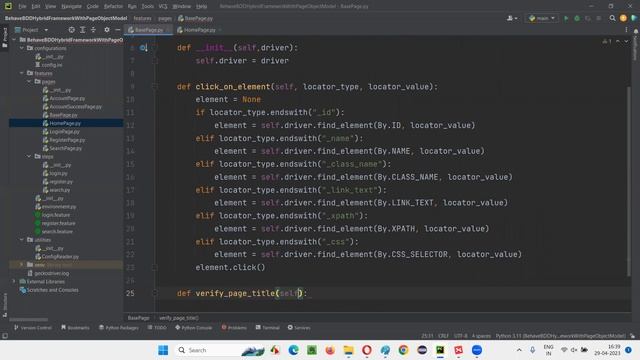This screenshot has height=360, width=640.
Task: Open editor tabs more options icon
Action: click(627, 30)
